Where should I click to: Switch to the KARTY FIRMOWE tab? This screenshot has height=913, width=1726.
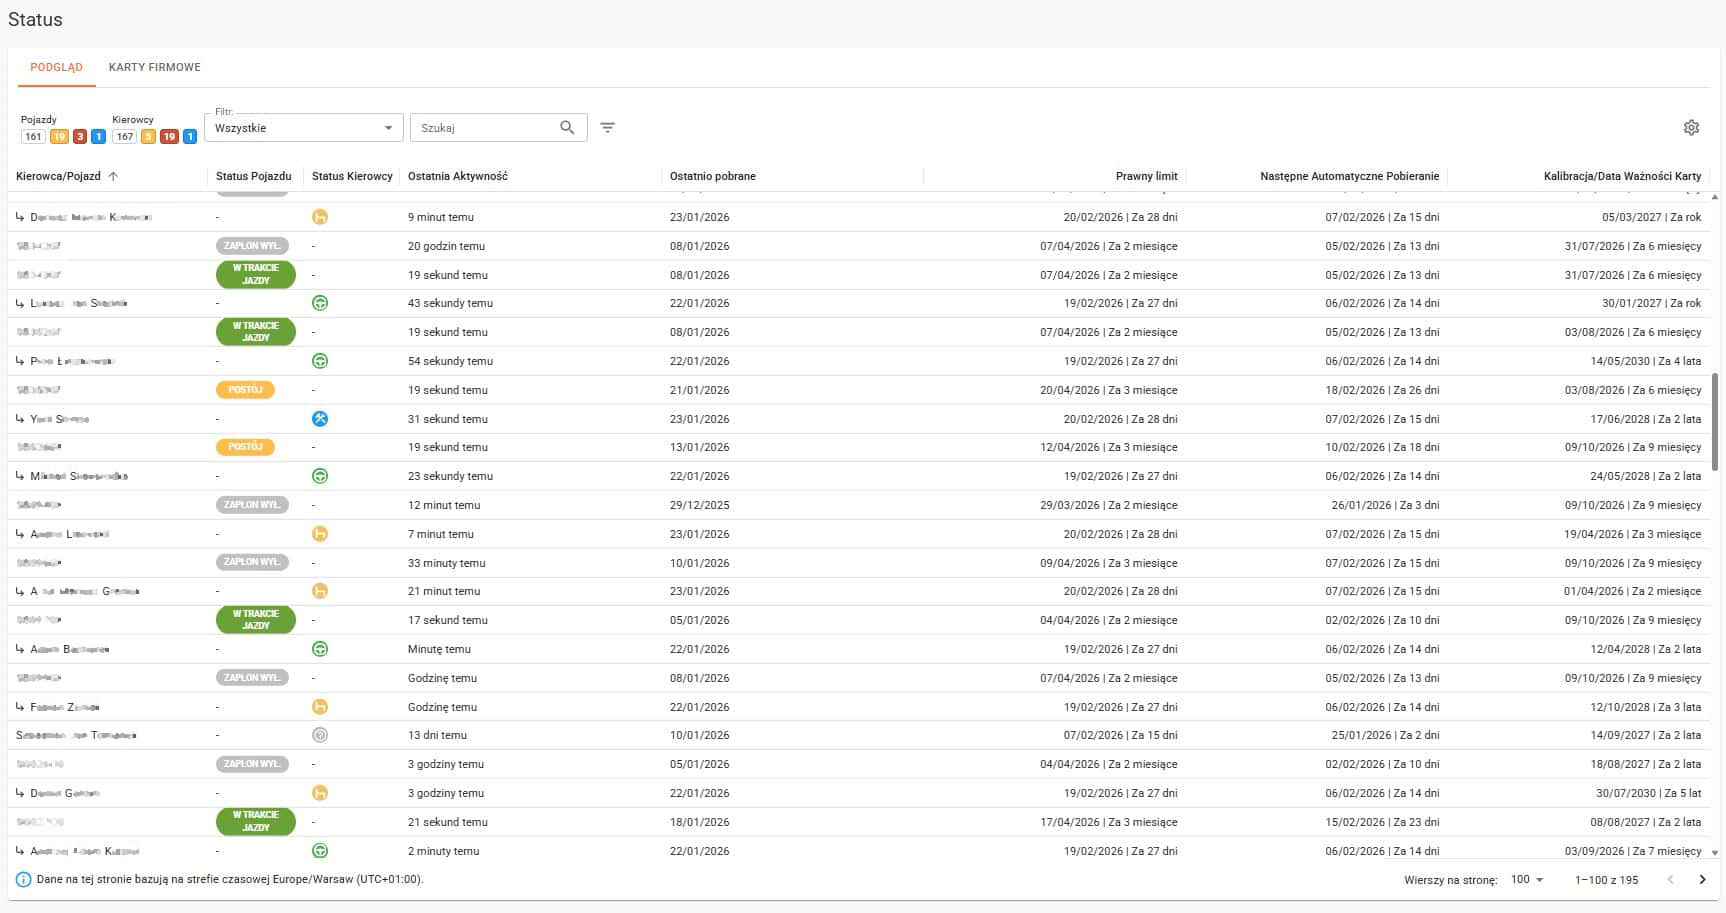(154, 67)
